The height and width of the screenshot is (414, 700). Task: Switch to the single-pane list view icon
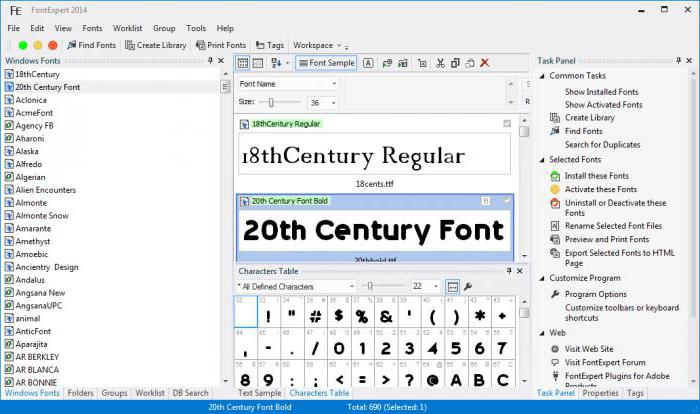(258, 63)
